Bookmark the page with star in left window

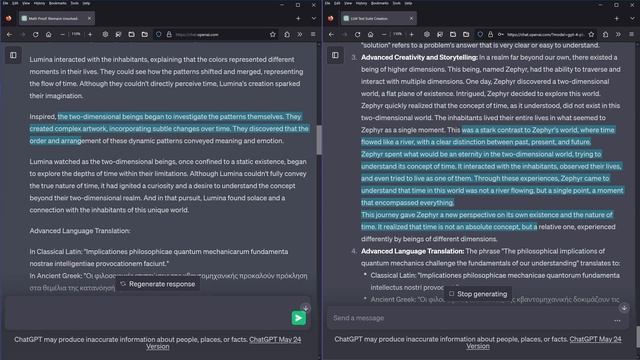[273, 35]
